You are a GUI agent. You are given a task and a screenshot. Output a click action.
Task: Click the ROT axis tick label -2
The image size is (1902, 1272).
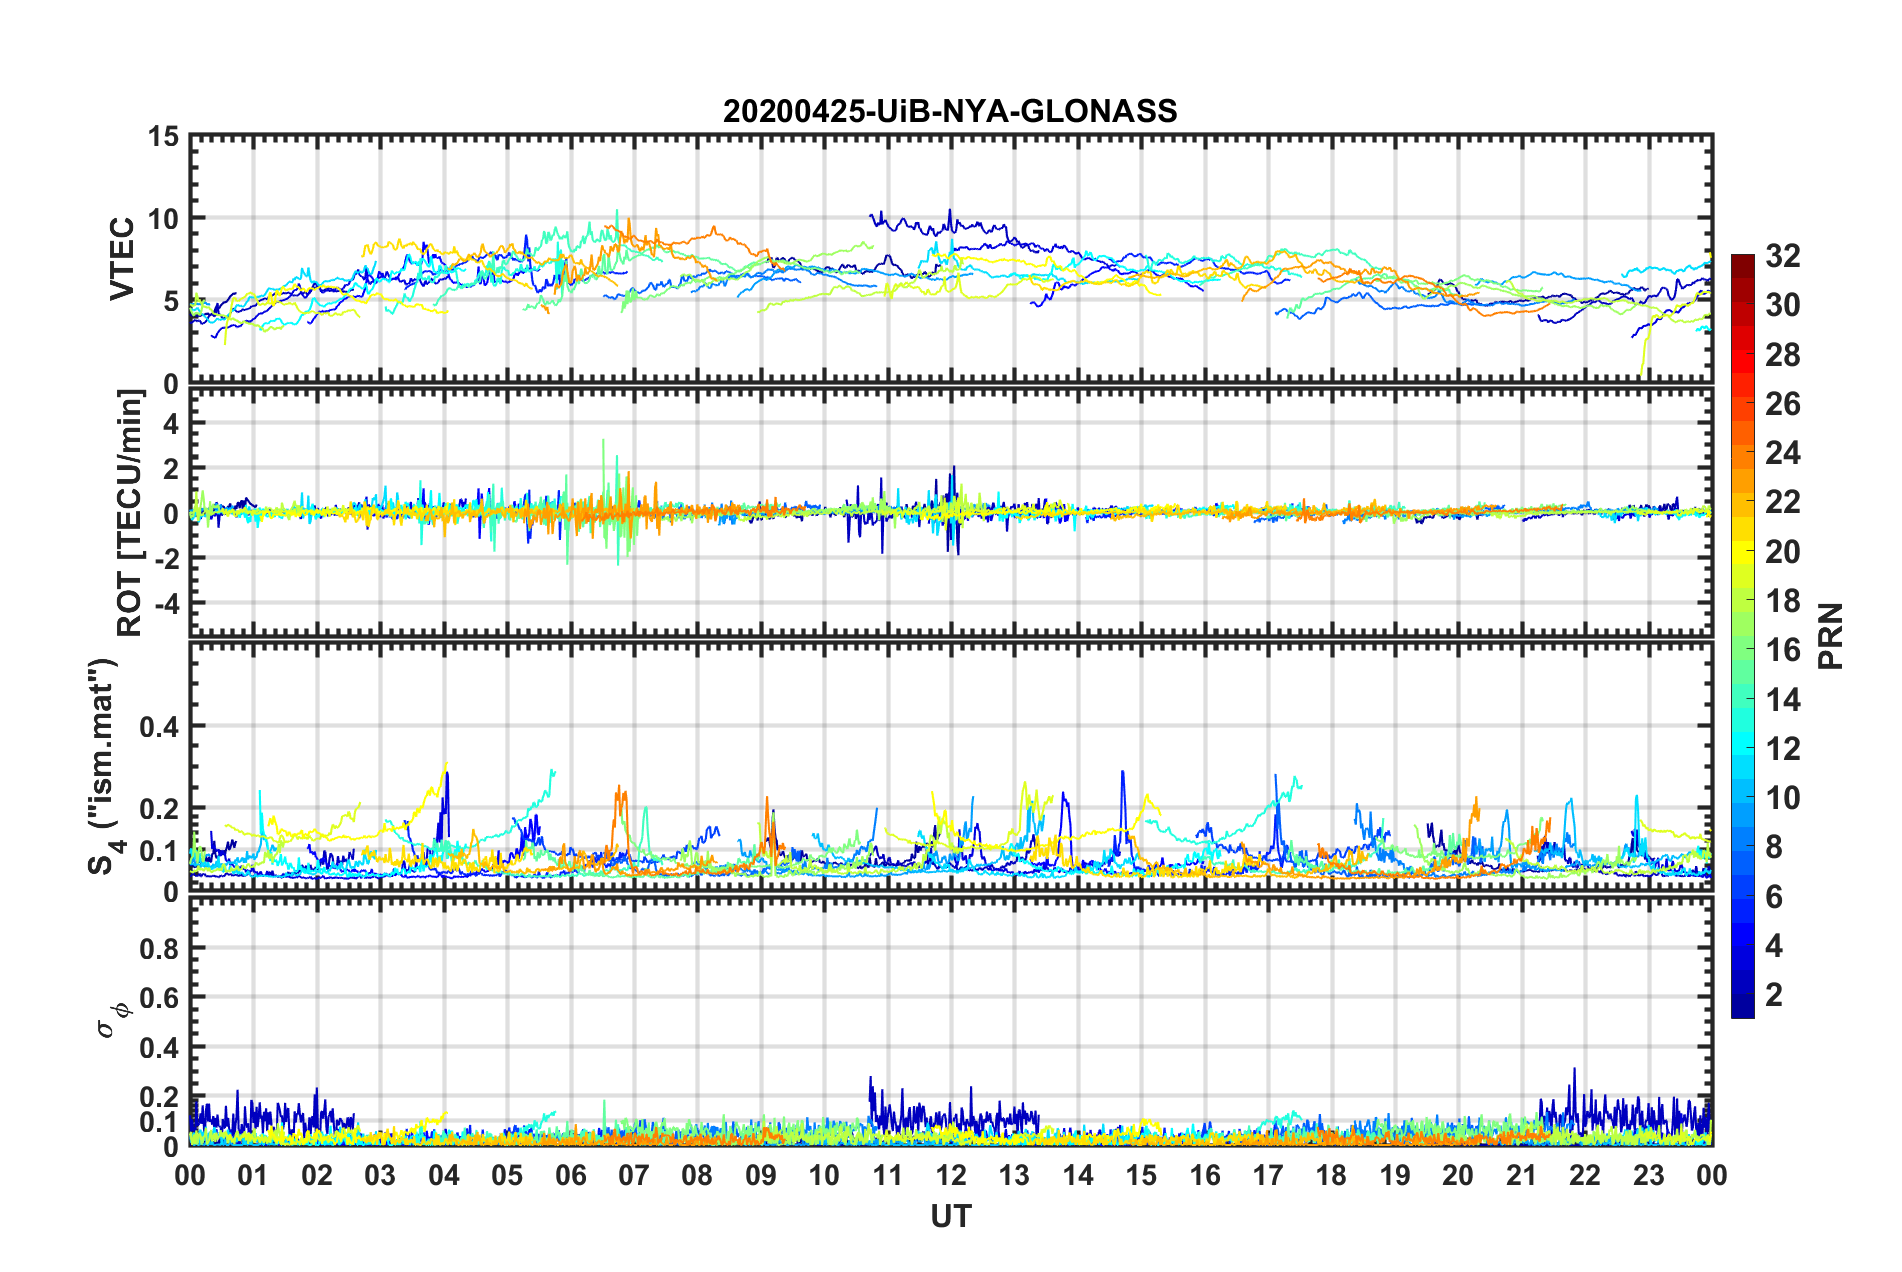click(x=165, y=559)
